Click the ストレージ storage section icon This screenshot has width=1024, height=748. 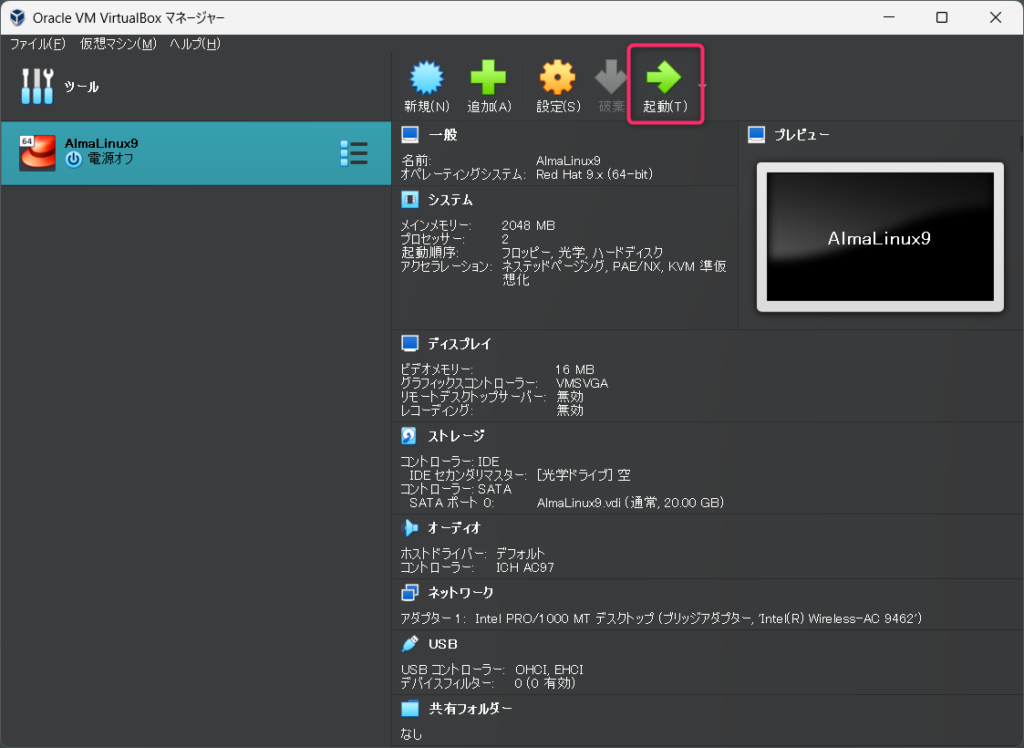(409, 436)
